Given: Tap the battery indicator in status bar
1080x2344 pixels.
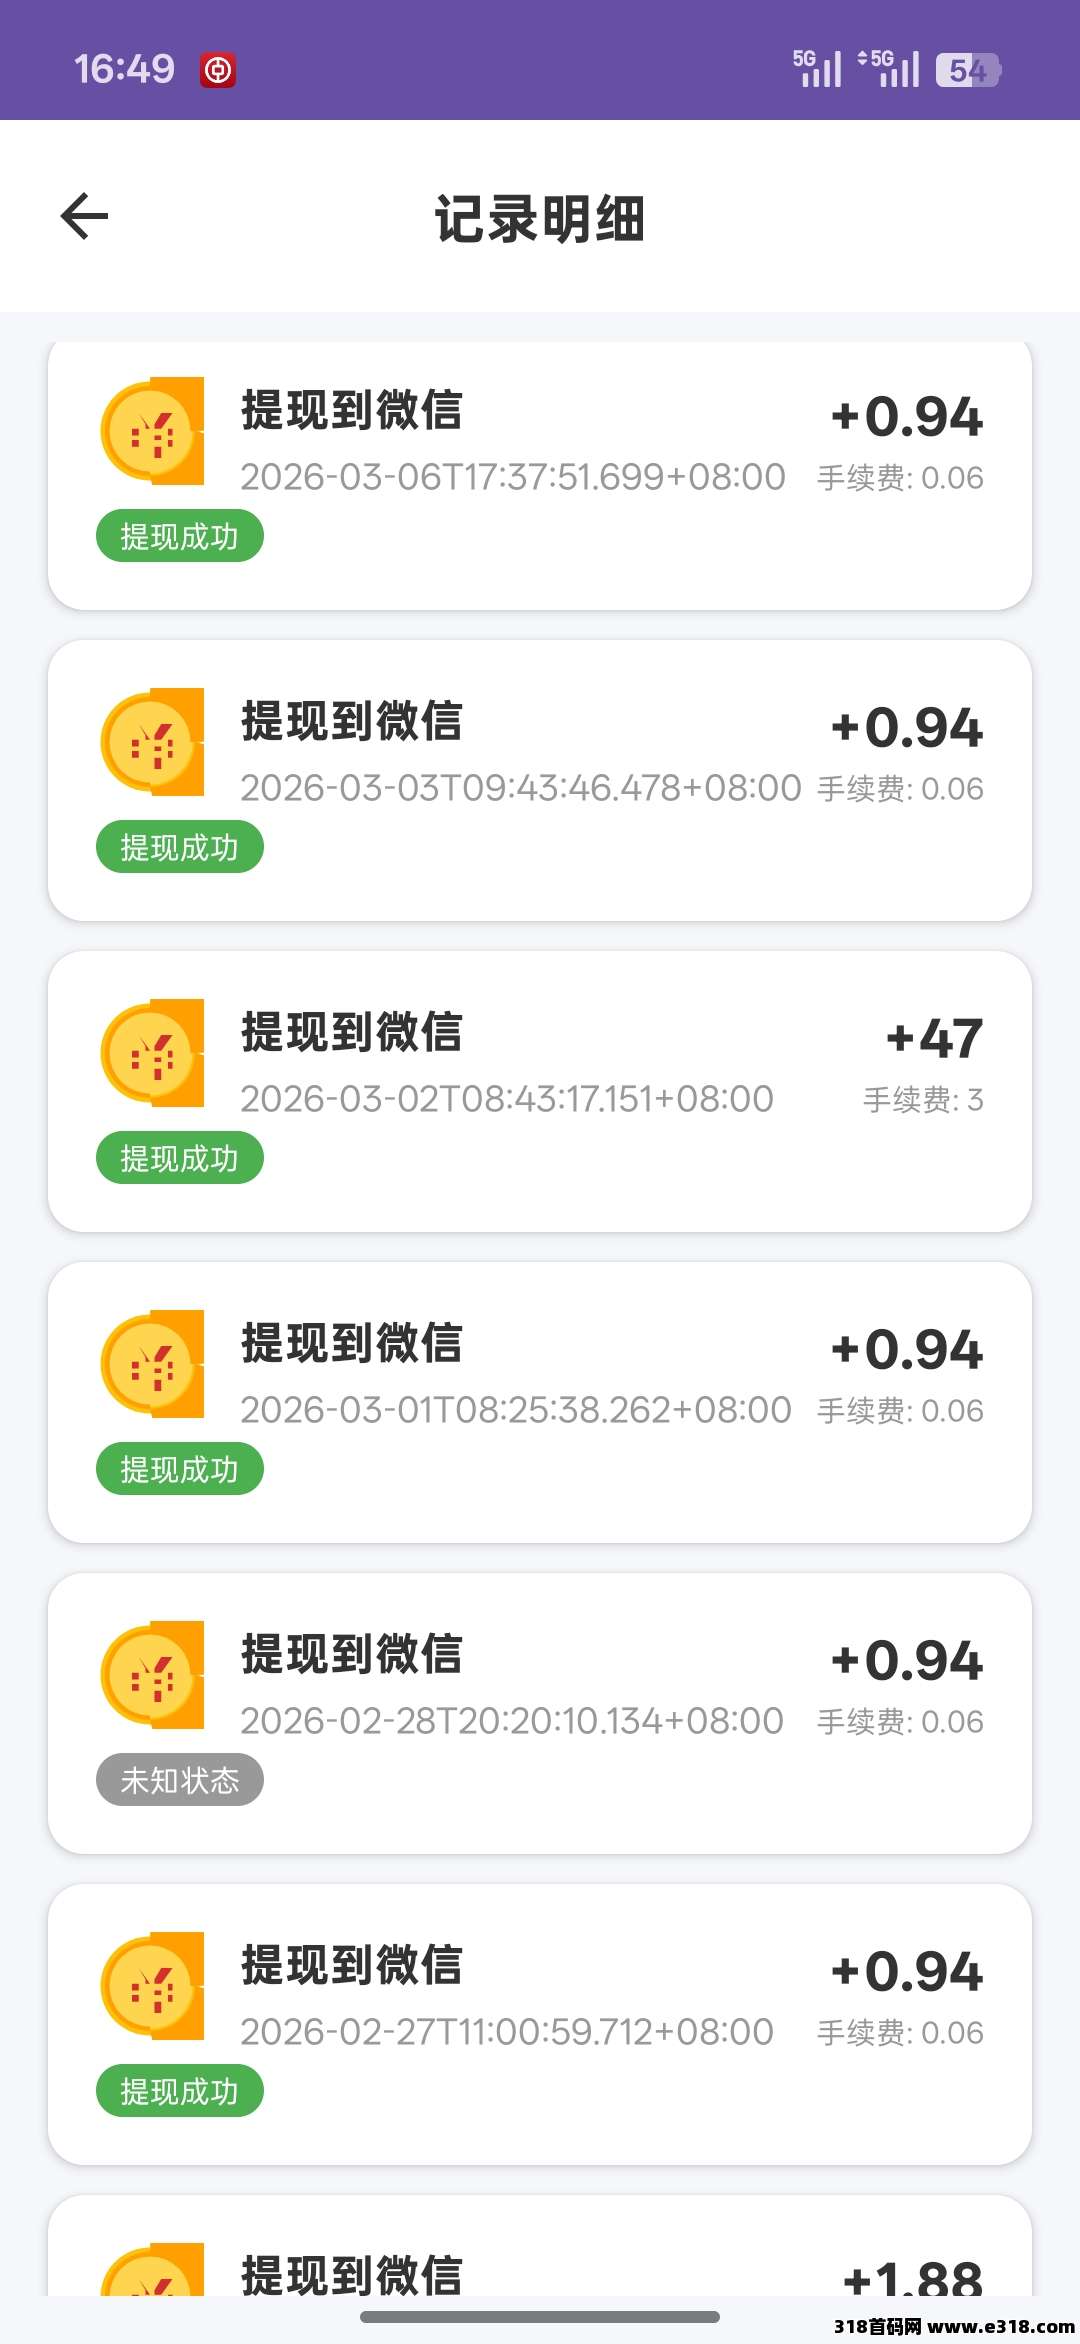Looking at the screenshot, I should 967,70.
